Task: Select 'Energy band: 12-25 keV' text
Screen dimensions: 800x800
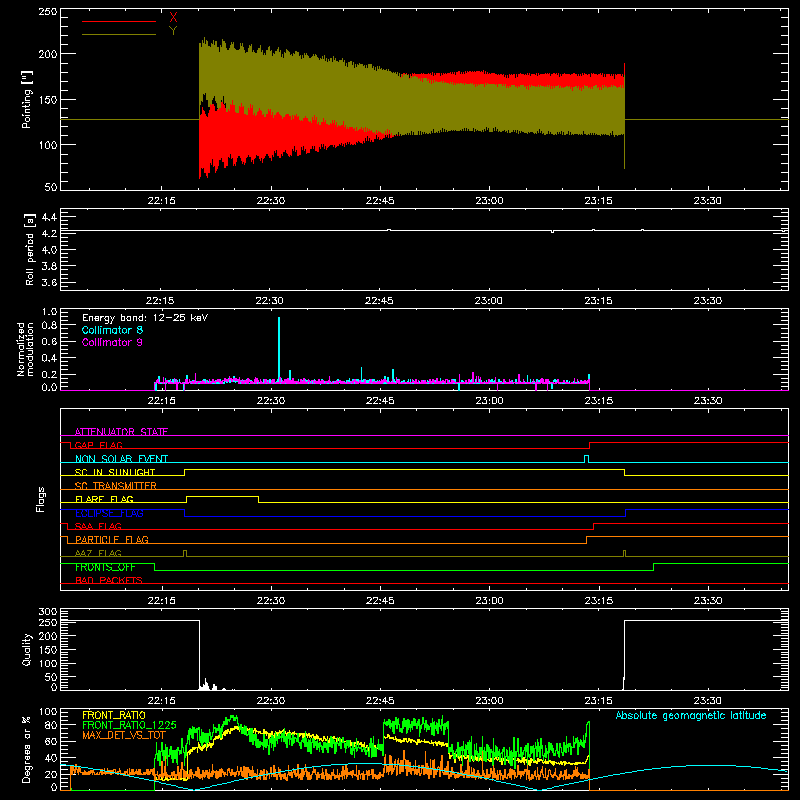Action: tap(145, 318)
